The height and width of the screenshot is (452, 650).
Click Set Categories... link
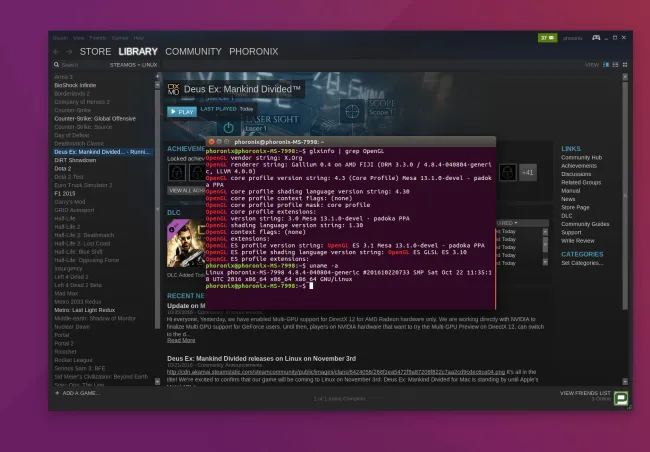coord(582,263)
